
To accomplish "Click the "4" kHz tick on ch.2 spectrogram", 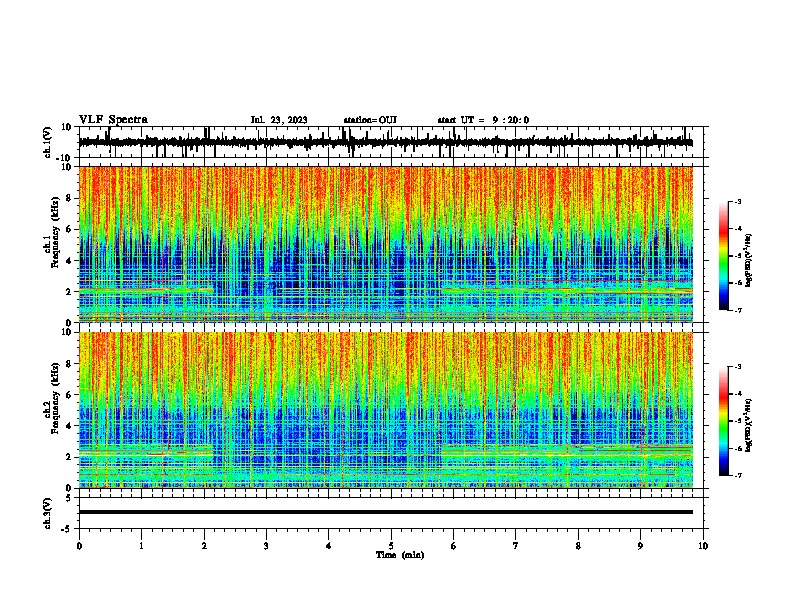I will (x=69, y=426).
